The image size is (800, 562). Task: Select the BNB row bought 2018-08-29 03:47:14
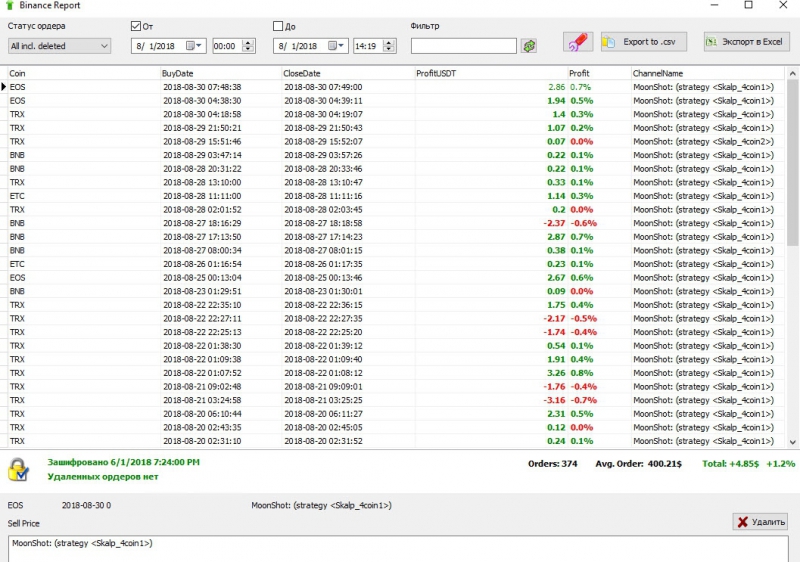(396, 156)
